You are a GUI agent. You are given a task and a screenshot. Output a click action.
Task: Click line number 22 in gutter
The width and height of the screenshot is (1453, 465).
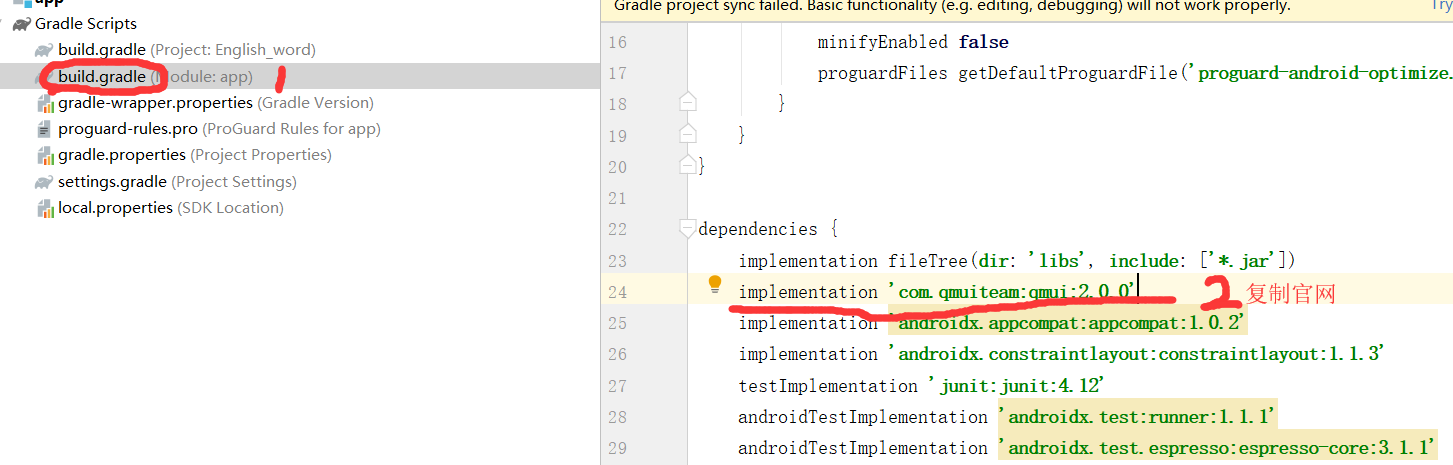click(617, 229)
